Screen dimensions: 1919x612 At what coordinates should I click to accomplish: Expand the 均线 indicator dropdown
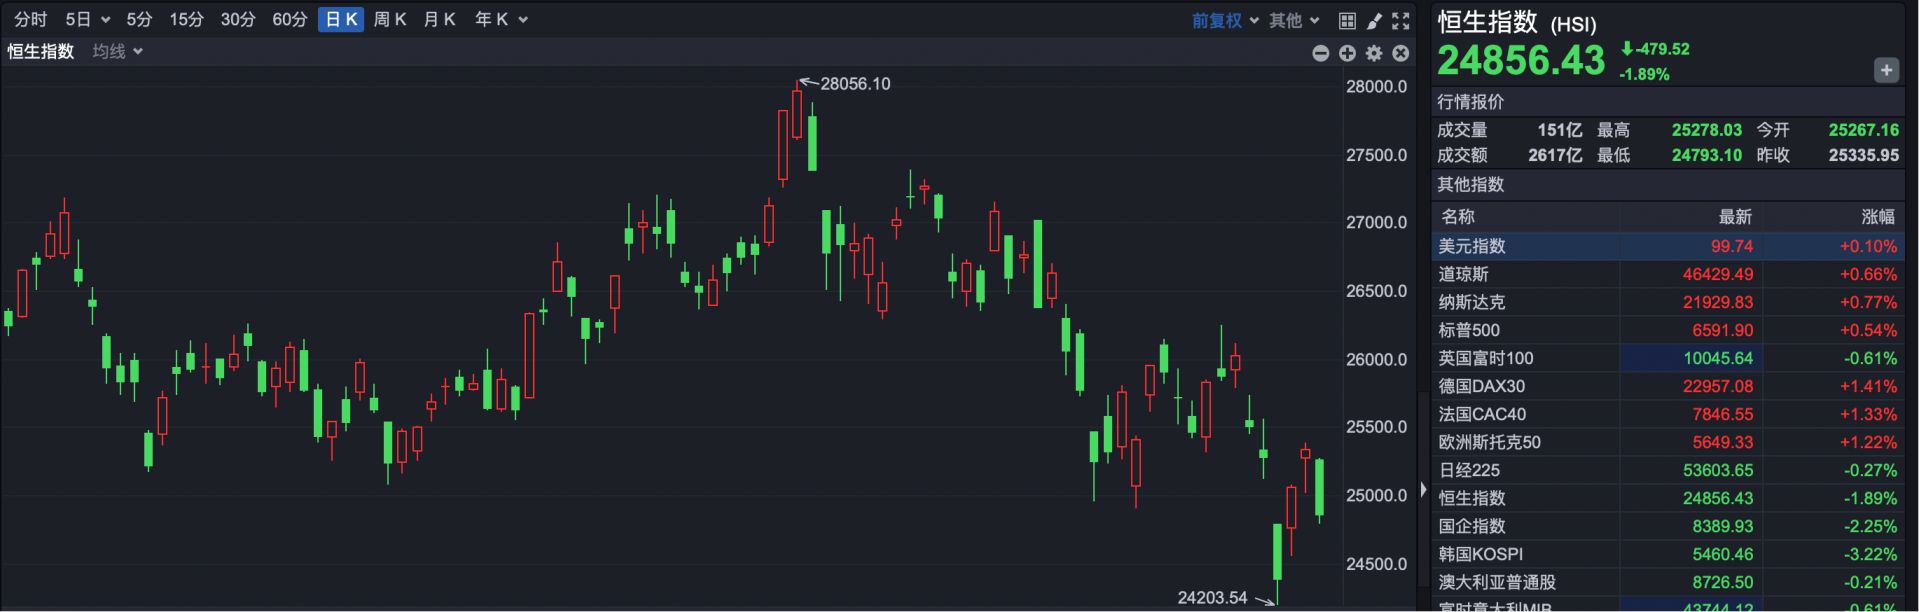point(118,51)
